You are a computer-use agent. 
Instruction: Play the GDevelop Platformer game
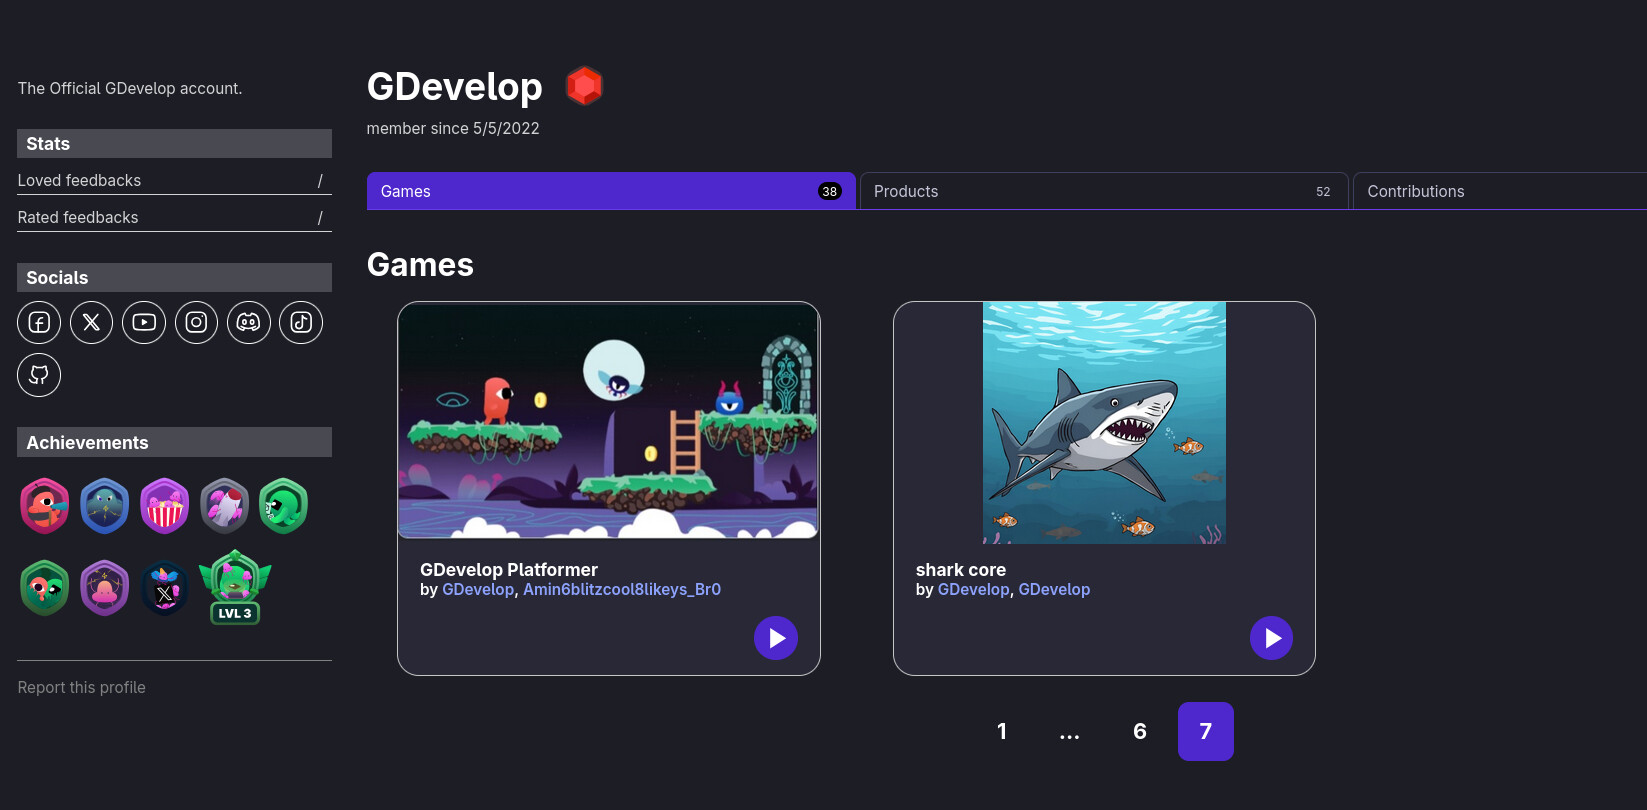click(x=776, y=638)
